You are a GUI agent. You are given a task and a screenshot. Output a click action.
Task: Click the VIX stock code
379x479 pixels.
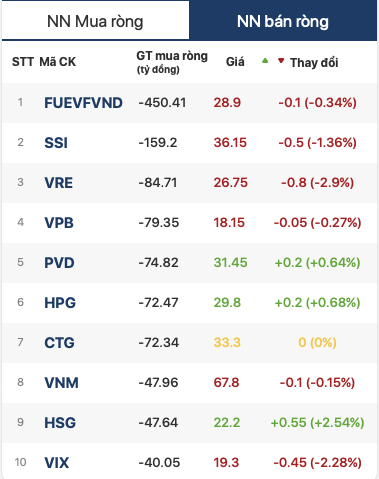point(57,463)
